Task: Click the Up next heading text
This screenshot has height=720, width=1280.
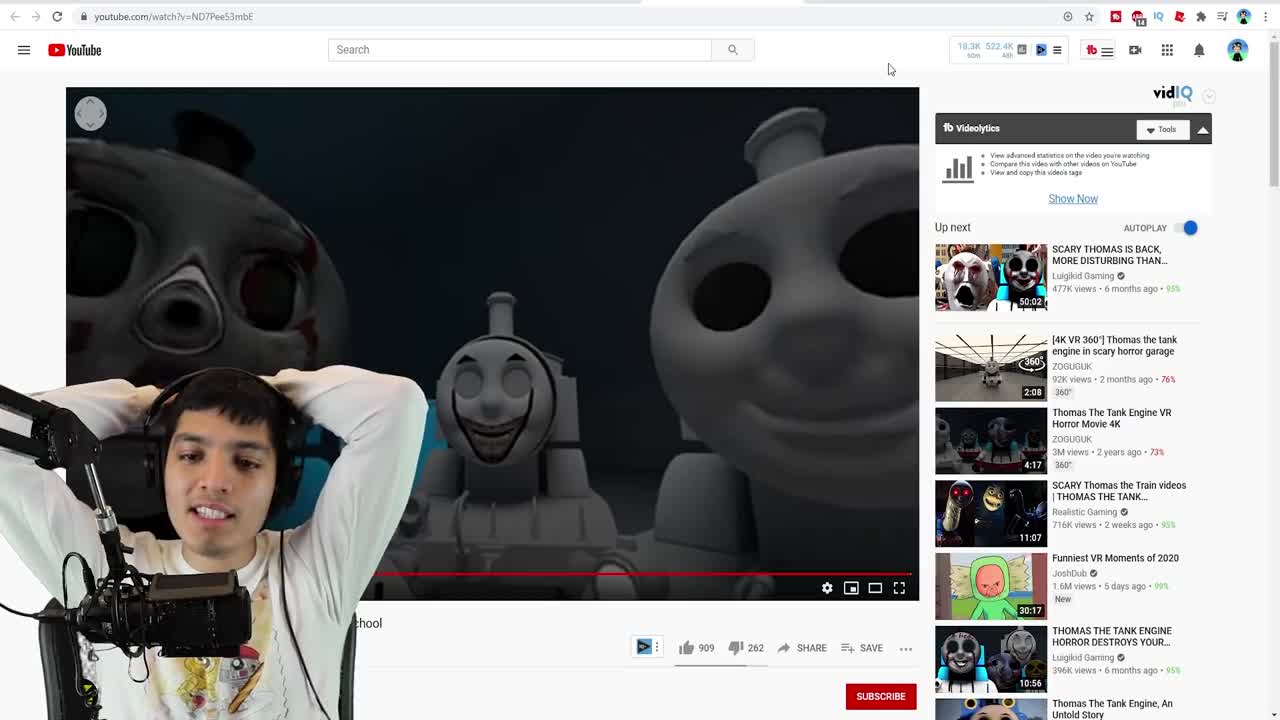Action: (953, 227)
